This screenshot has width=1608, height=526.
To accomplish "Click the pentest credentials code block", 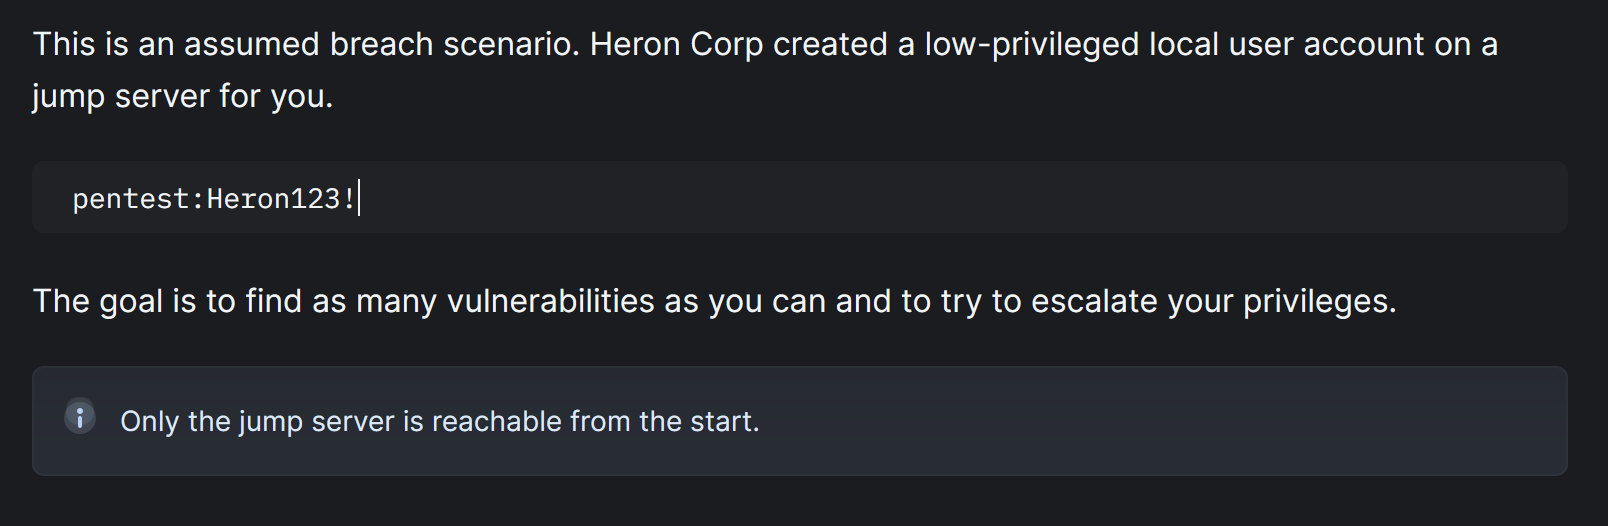I will [x=799, y=197].
